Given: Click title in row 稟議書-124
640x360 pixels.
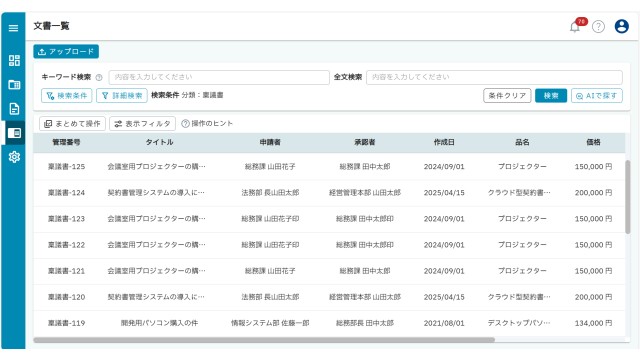Looking at the screenshot, I should (x=156, y=193).
